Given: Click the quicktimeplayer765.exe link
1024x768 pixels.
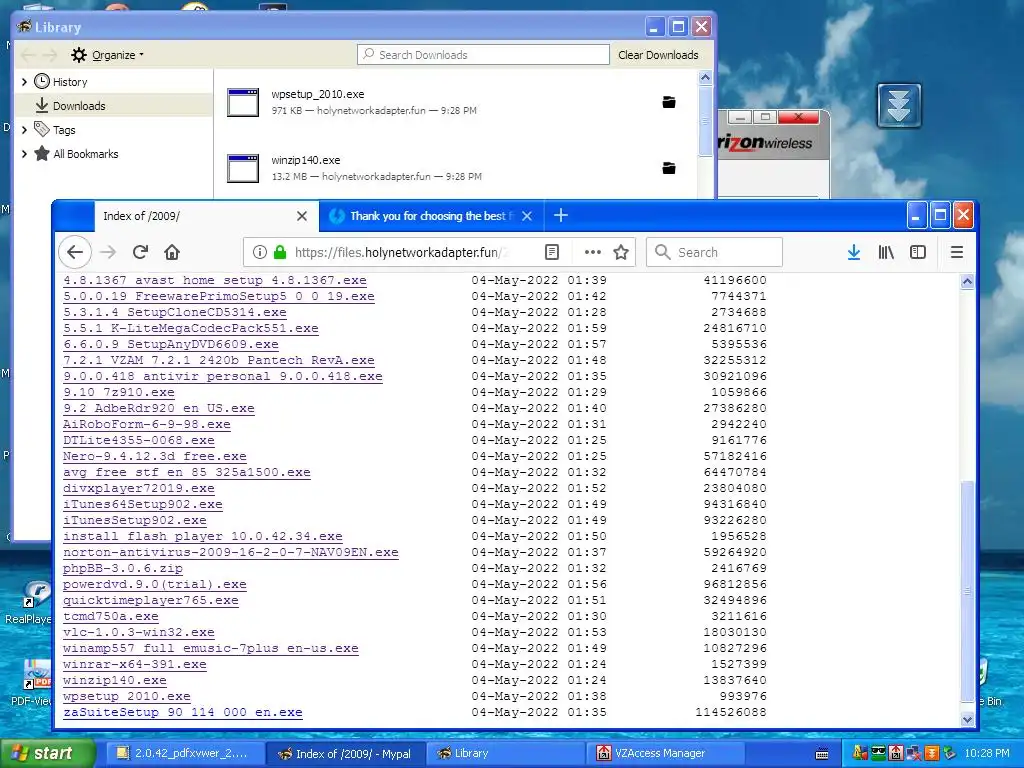Looking at the screenshot, I should coord(151,600).
